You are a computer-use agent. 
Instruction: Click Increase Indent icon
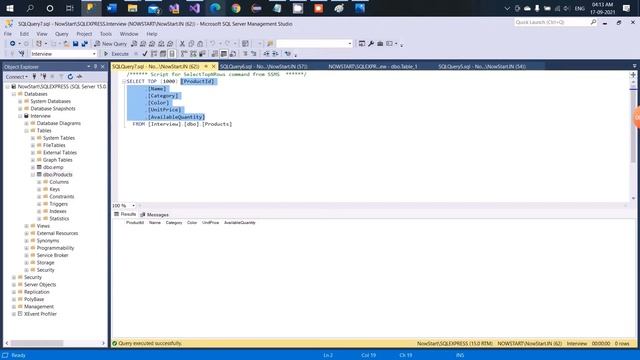(276, 53)
